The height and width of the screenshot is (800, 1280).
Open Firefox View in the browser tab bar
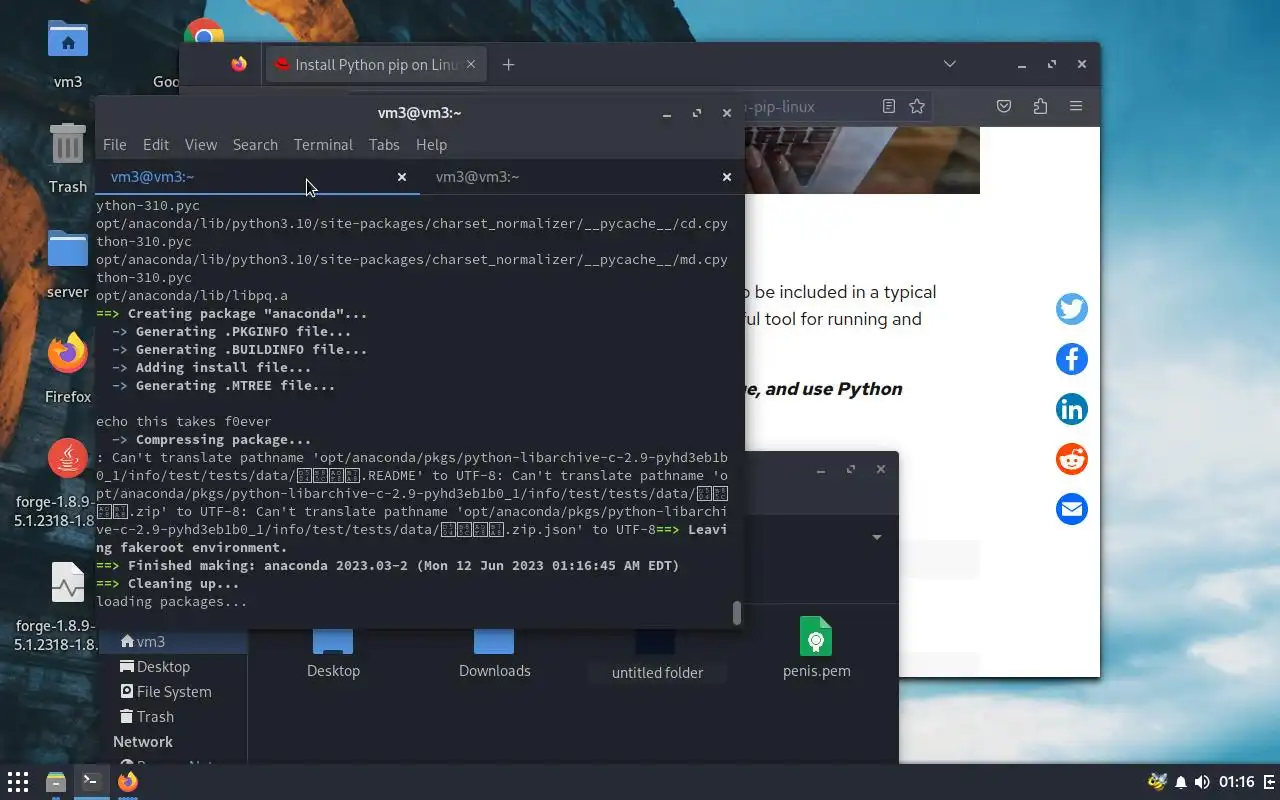click(238, 64)
